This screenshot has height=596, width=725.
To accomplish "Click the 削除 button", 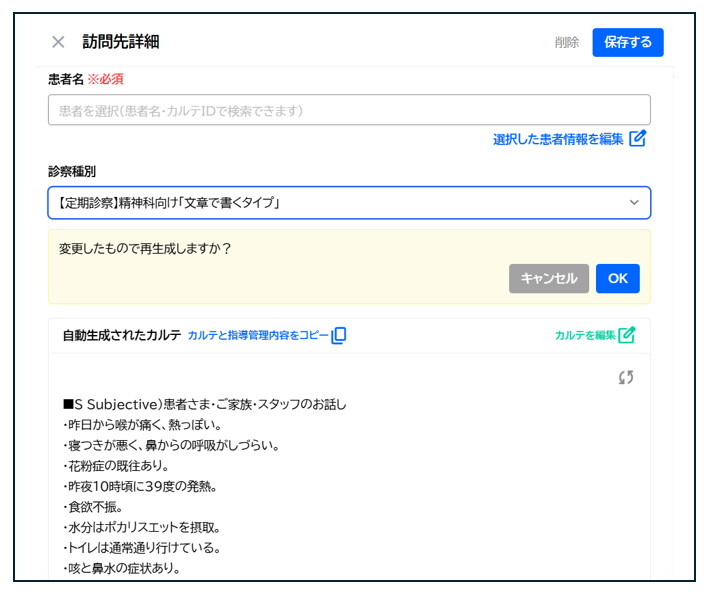I will click(x=567, y=42).
